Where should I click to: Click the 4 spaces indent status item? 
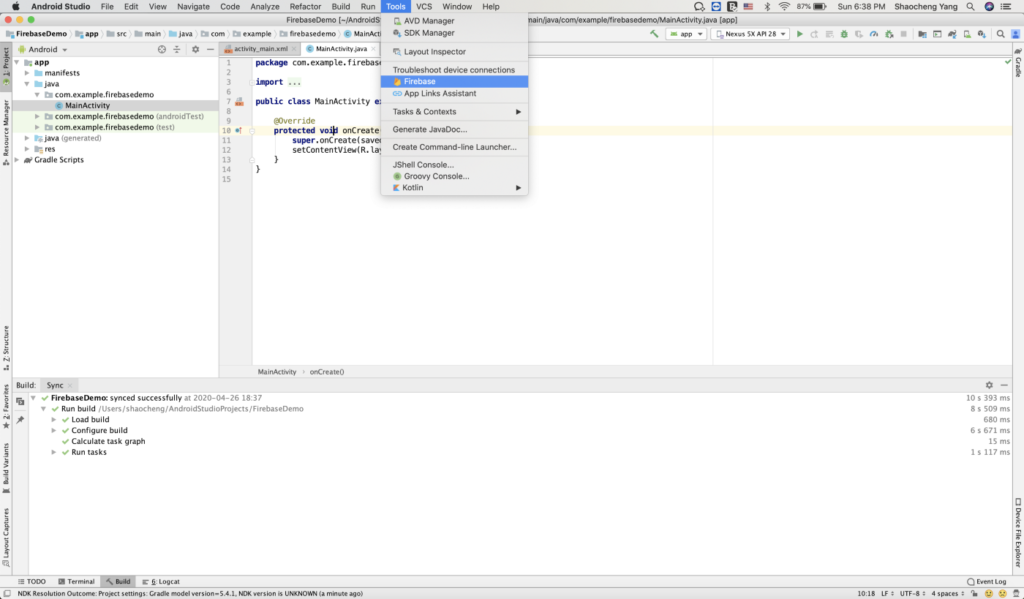948,594
